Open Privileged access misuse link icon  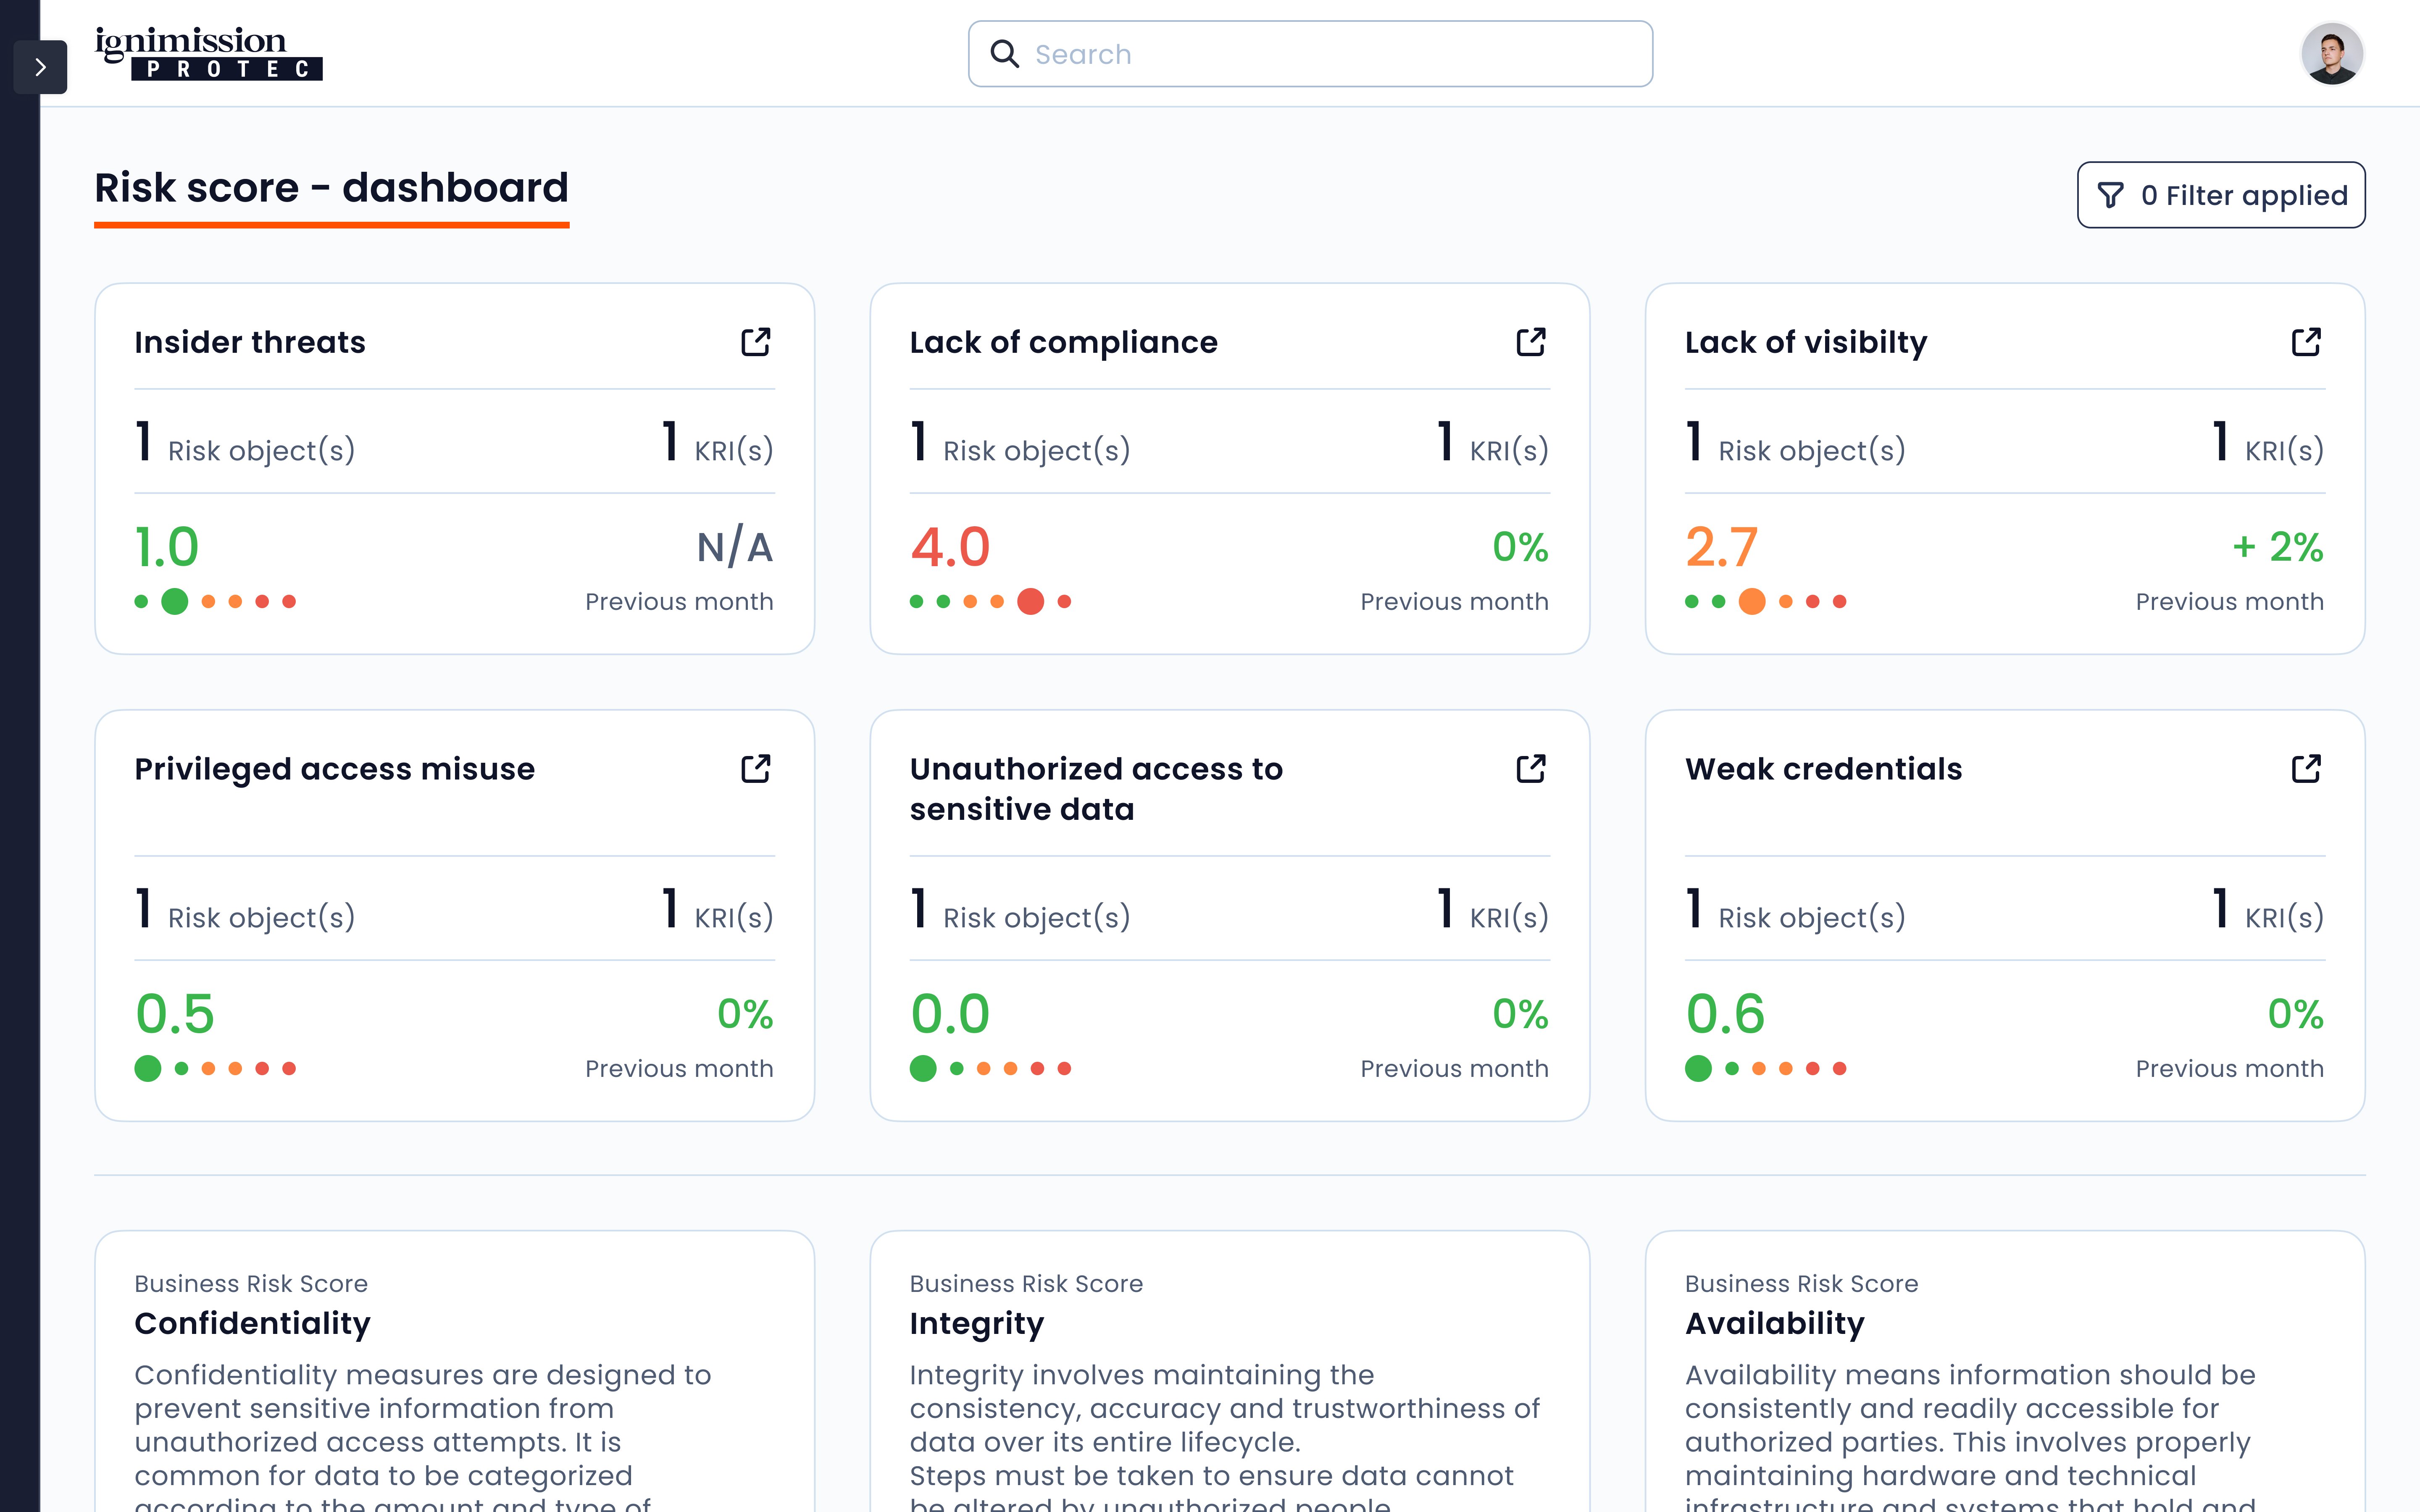pos(755,769)
